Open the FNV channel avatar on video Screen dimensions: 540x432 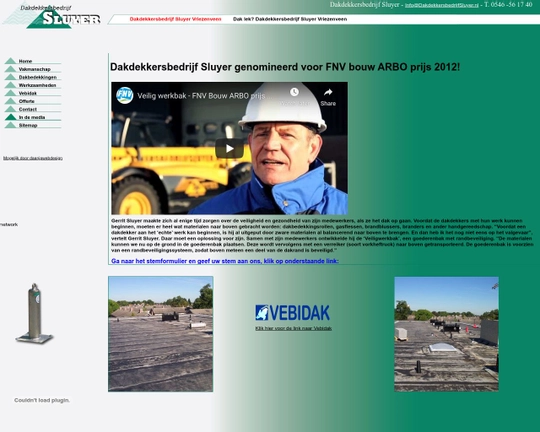125,95
